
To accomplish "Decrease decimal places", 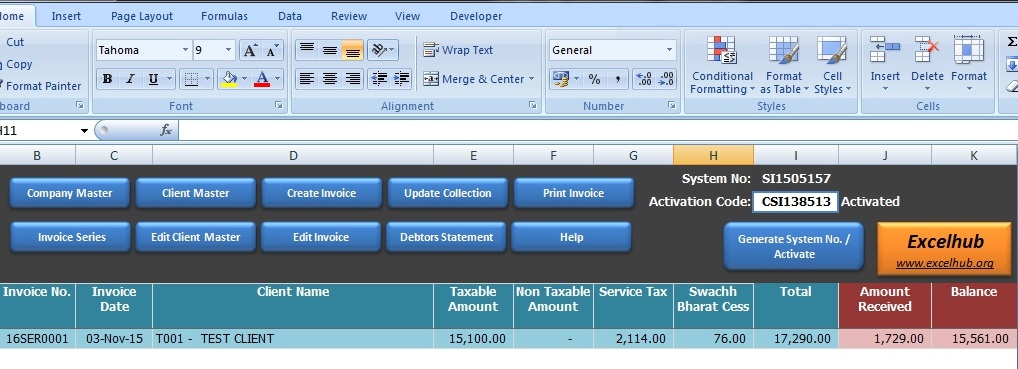I will tap(666, 79).
